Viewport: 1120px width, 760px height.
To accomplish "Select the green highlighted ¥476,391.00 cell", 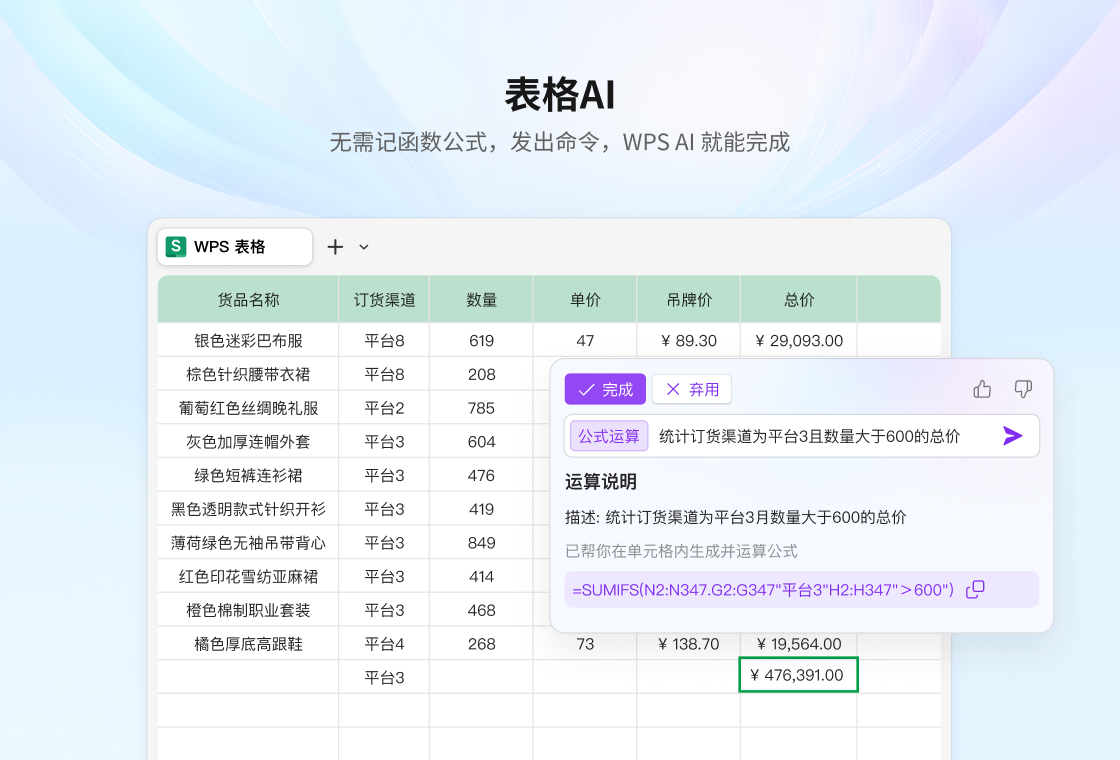I will tap(798, 675).
